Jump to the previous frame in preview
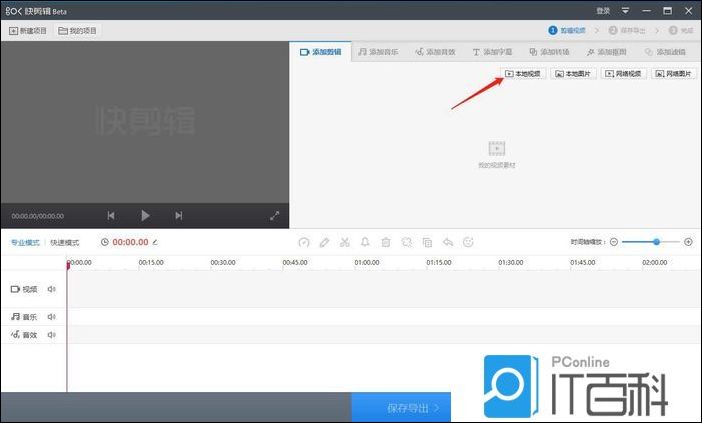 pyautogui.click(x=111, y=215)
